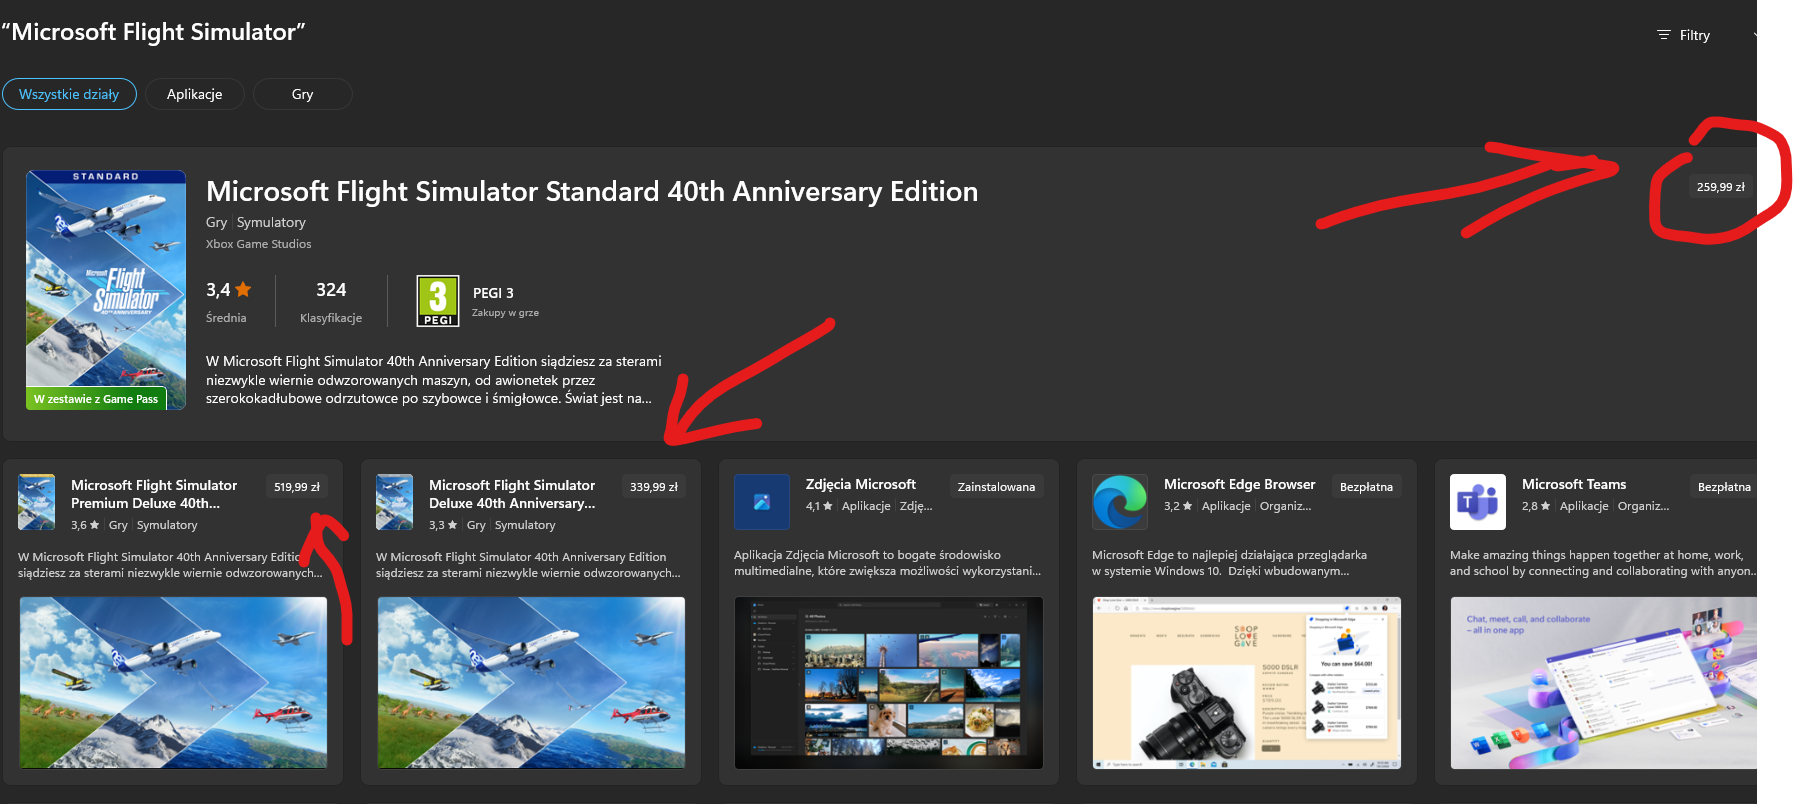Image resolution: width=1794 pixels, height=804 pixels.
Task: Open Microsoft Flight Simulator Standard 40th Anniversary title
Action: click(x=591, y=191)
